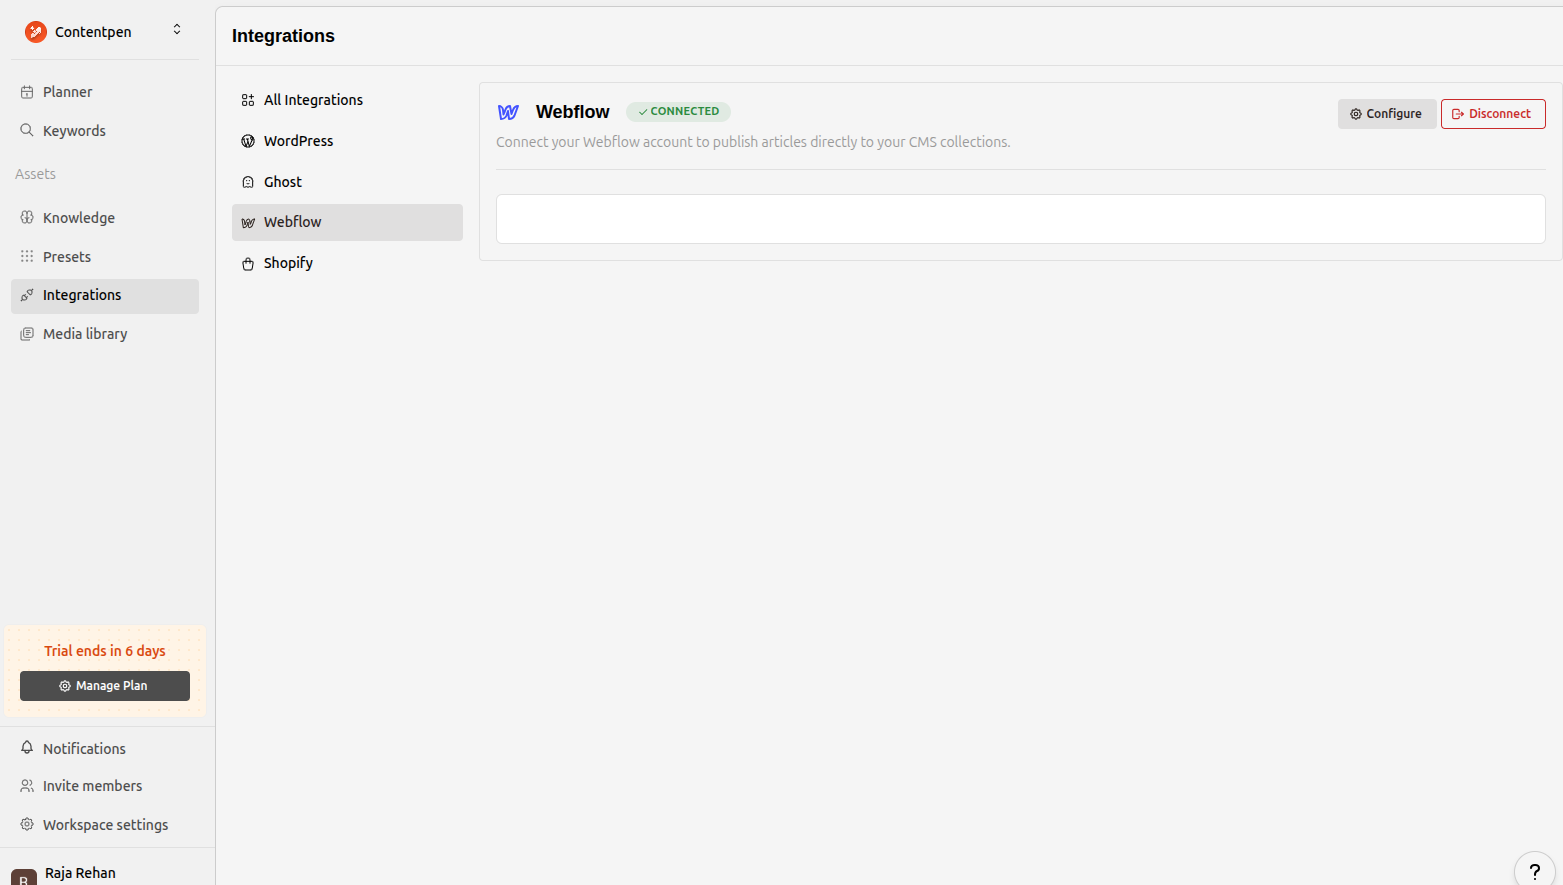1563x885 pixels.
Task: Click the Media library icon
Action: 27,334
